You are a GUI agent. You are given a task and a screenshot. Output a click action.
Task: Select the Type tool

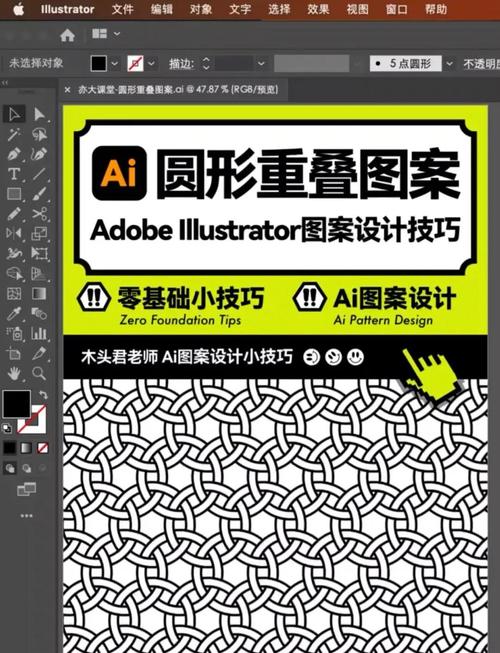14,174
